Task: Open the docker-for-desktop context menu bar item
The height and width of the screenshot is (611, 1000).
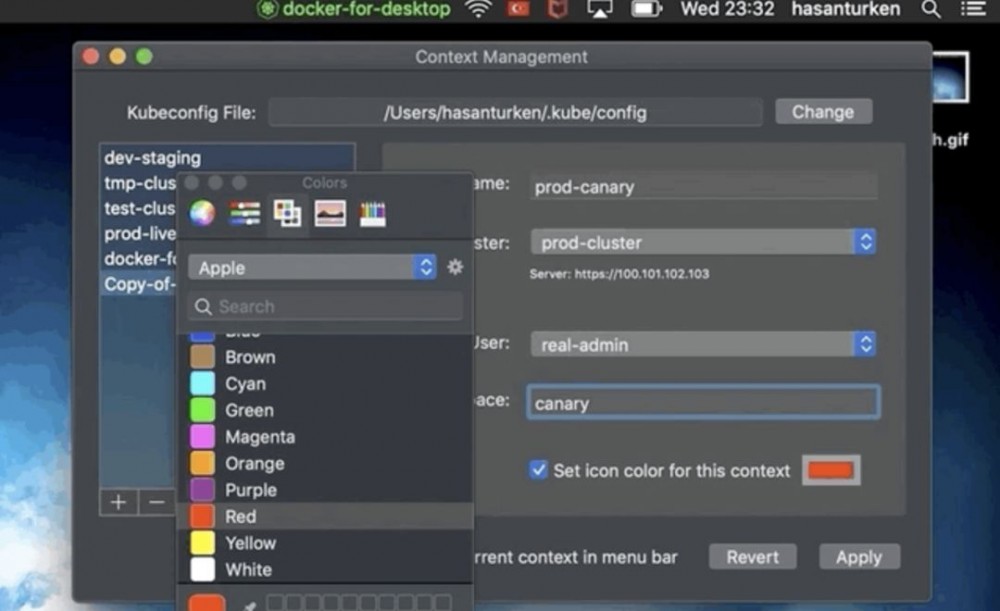Action: [354, 9]
